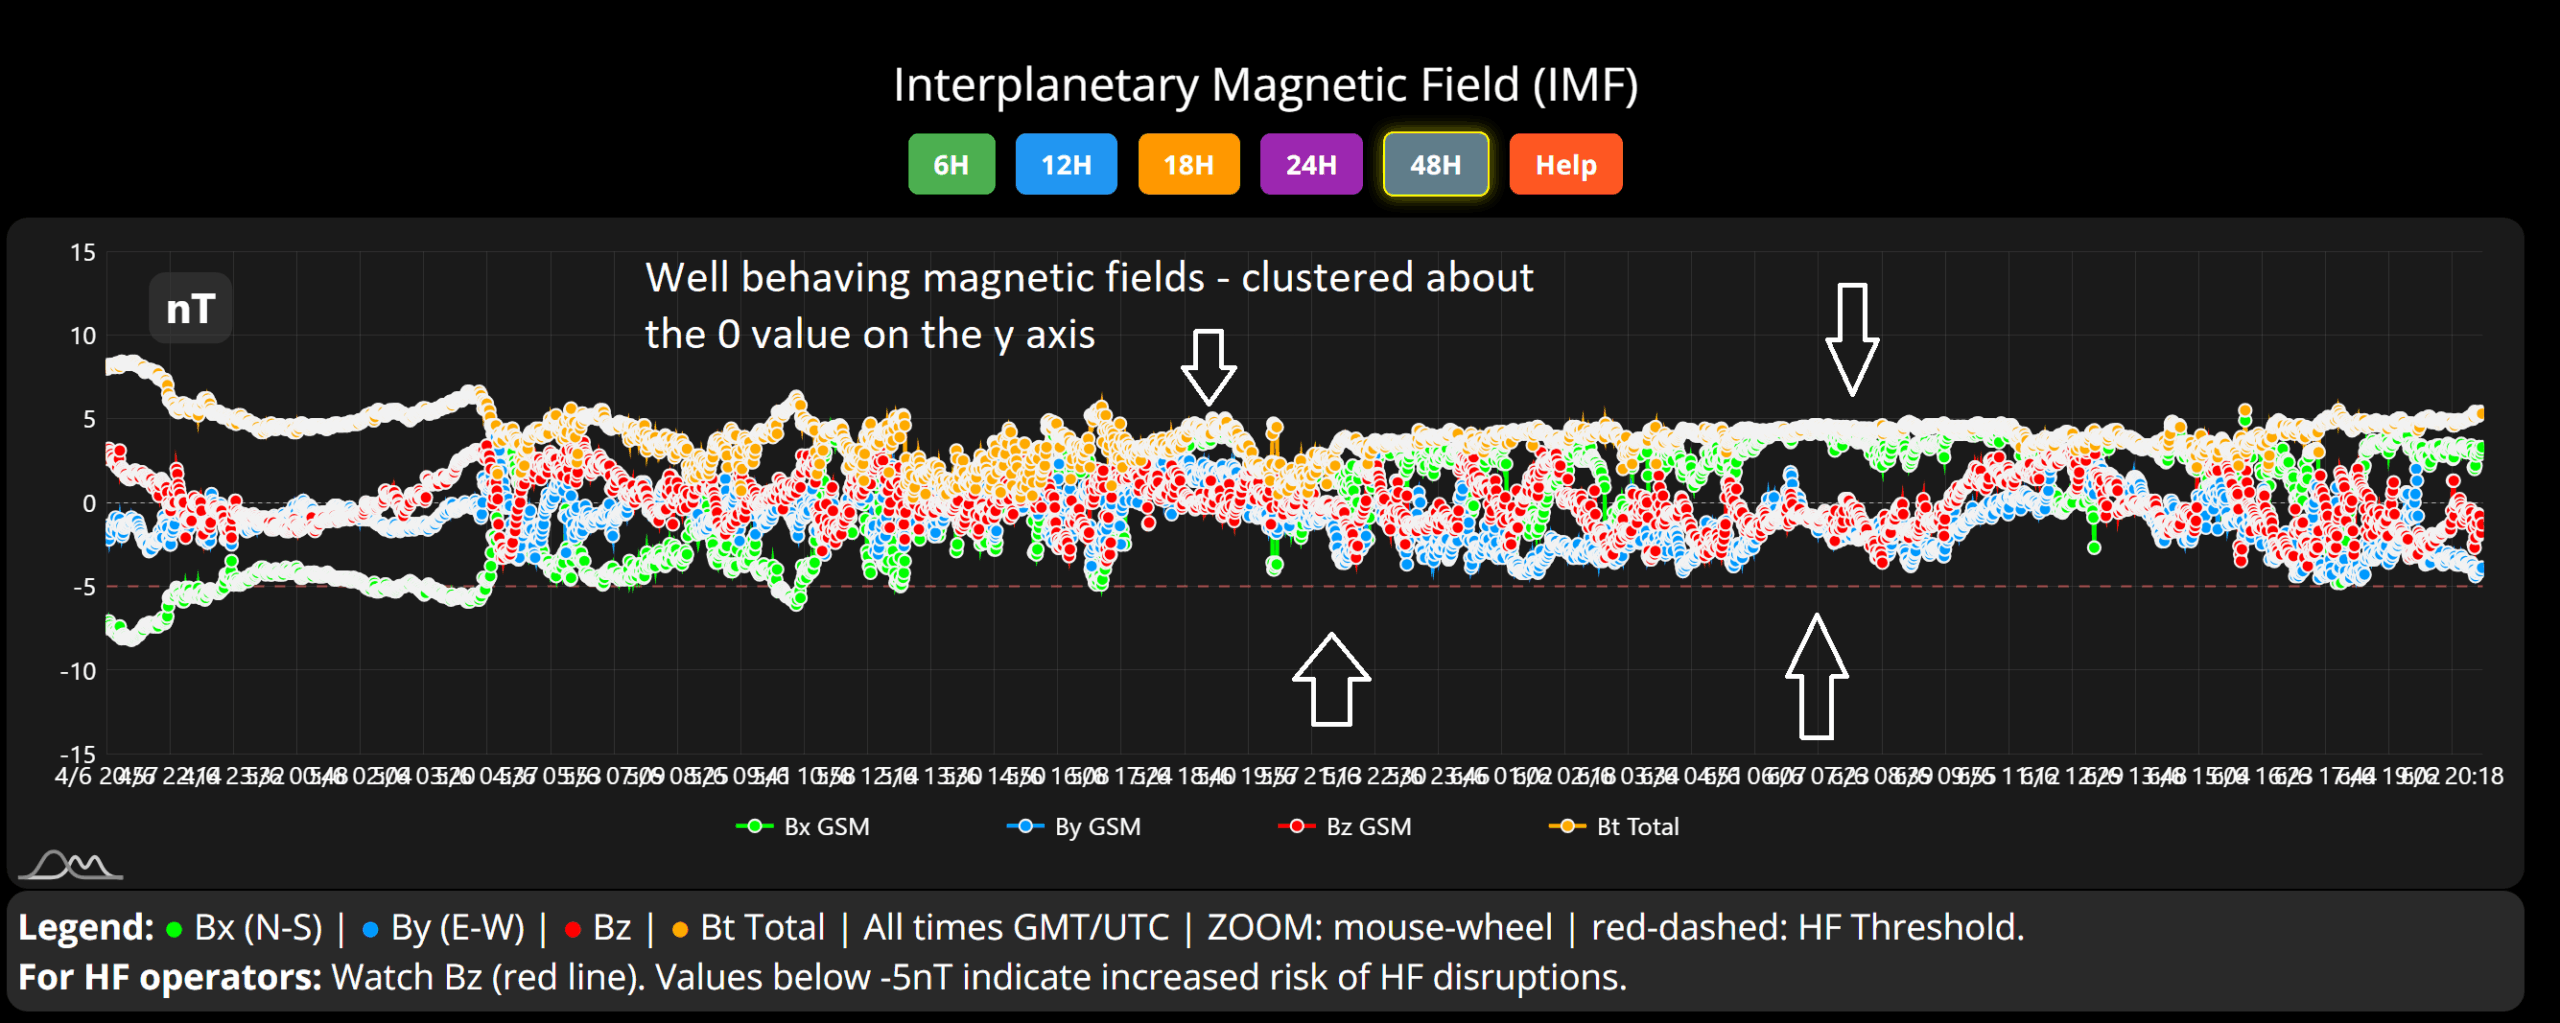Click the Interplanetary Magnetic Field title

pos(1265,85)
